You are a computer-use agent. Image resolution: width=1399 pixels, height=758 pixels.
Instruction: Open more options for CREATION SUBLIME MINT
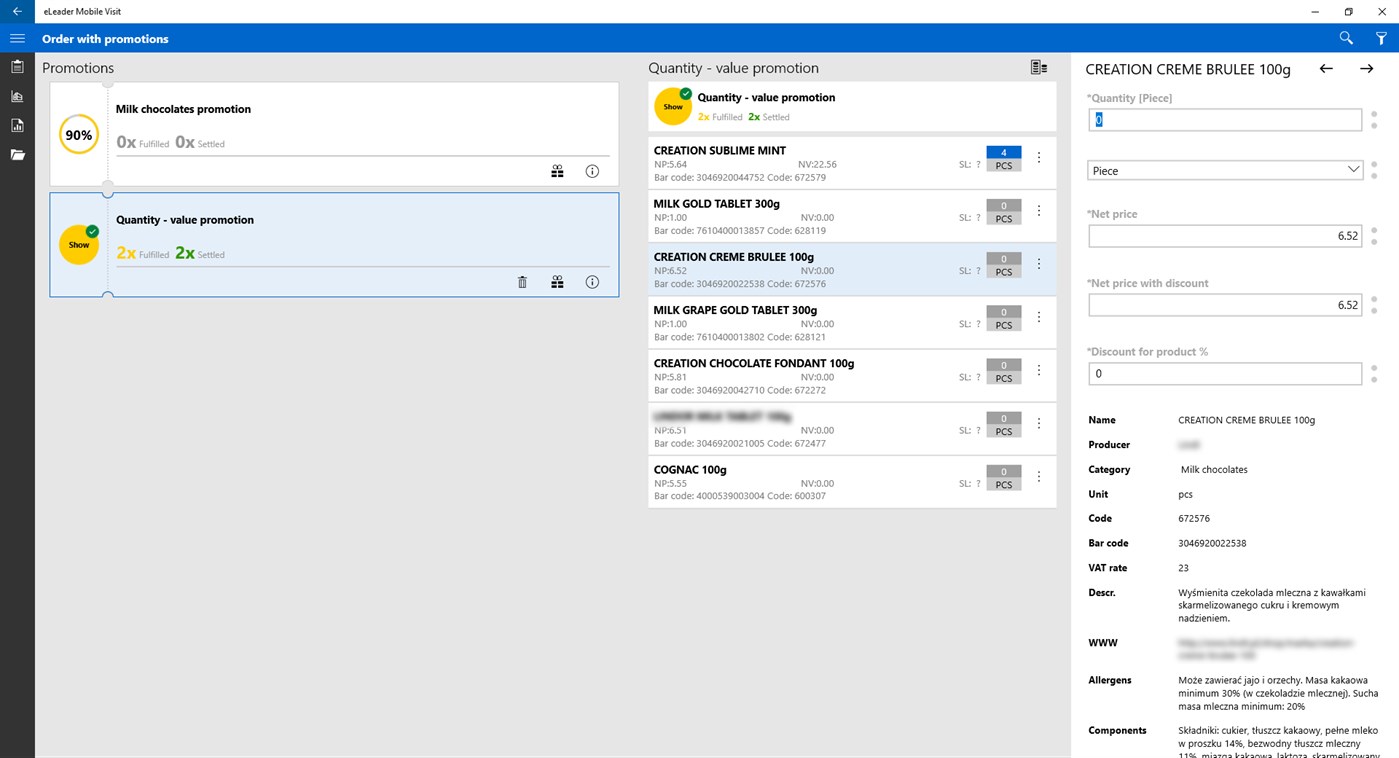point(1039,158)
